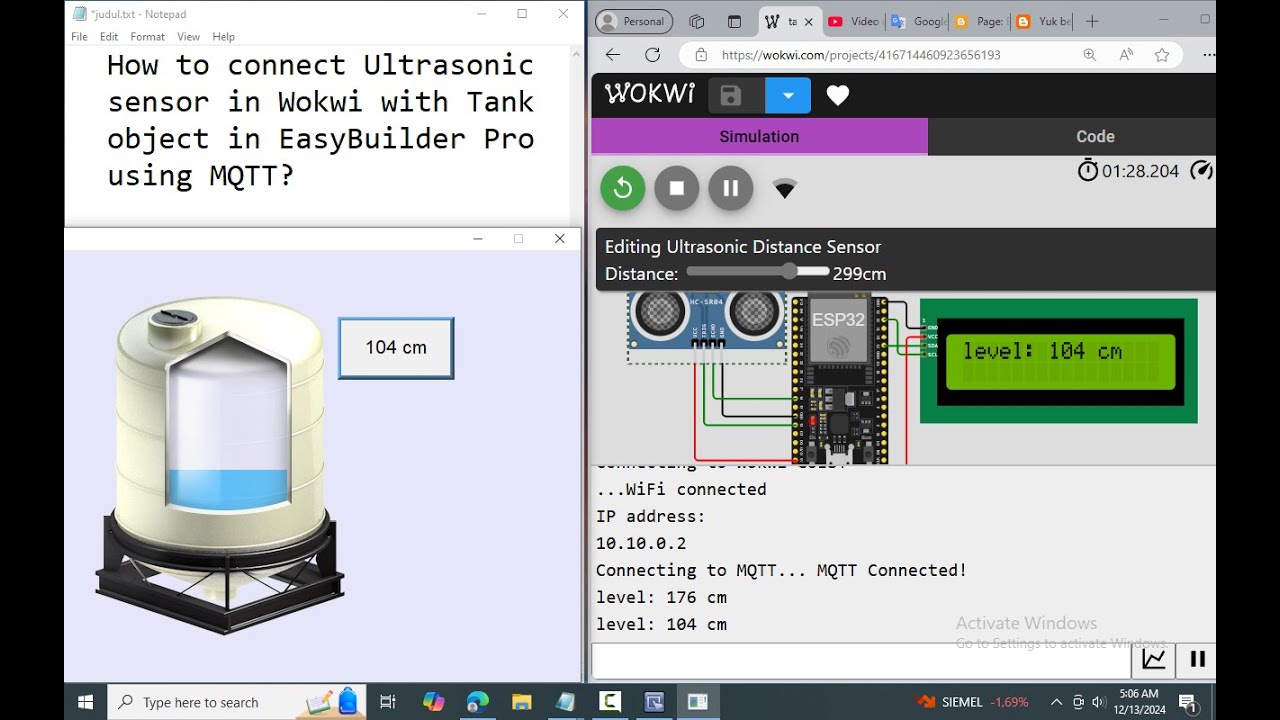The width and height of the screenshot is (1280, 720).
Task: Focus the serial monitor input field
Action: tap(861, 660)
